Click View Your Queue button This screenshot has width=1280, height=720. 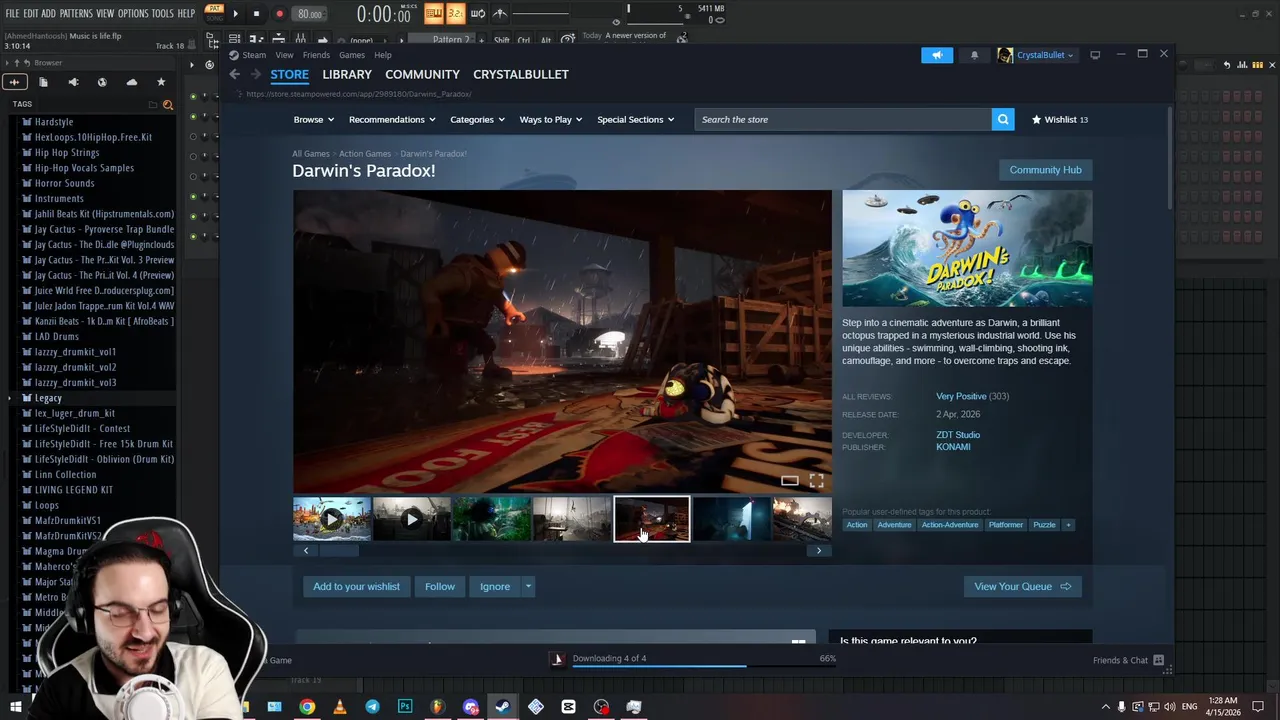coord(1022,587)
